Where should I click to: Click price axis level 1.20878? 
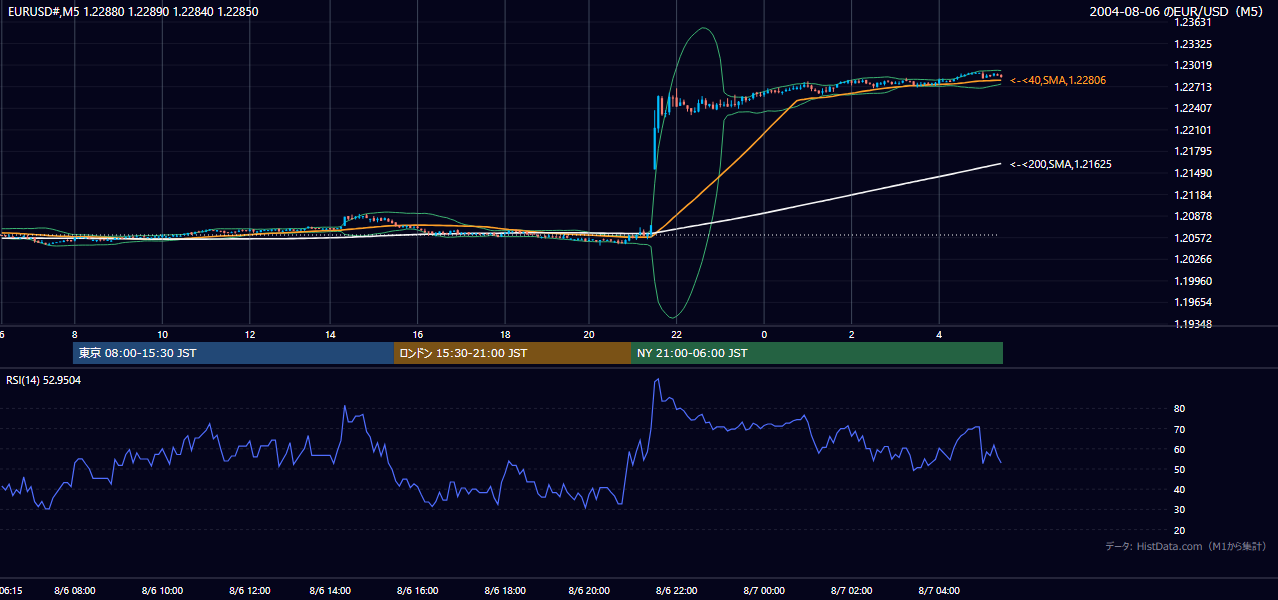pos(1192,216)
